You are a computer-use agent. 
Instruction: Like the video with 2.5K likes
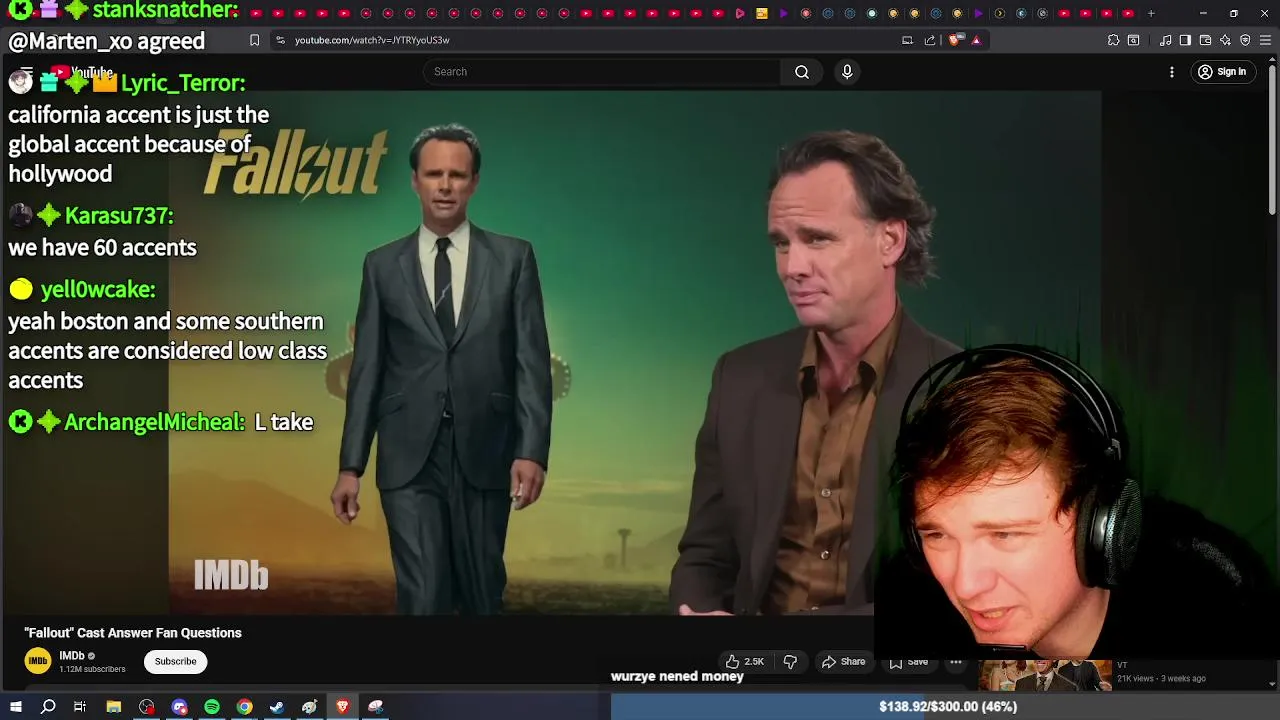click(745, 662)
